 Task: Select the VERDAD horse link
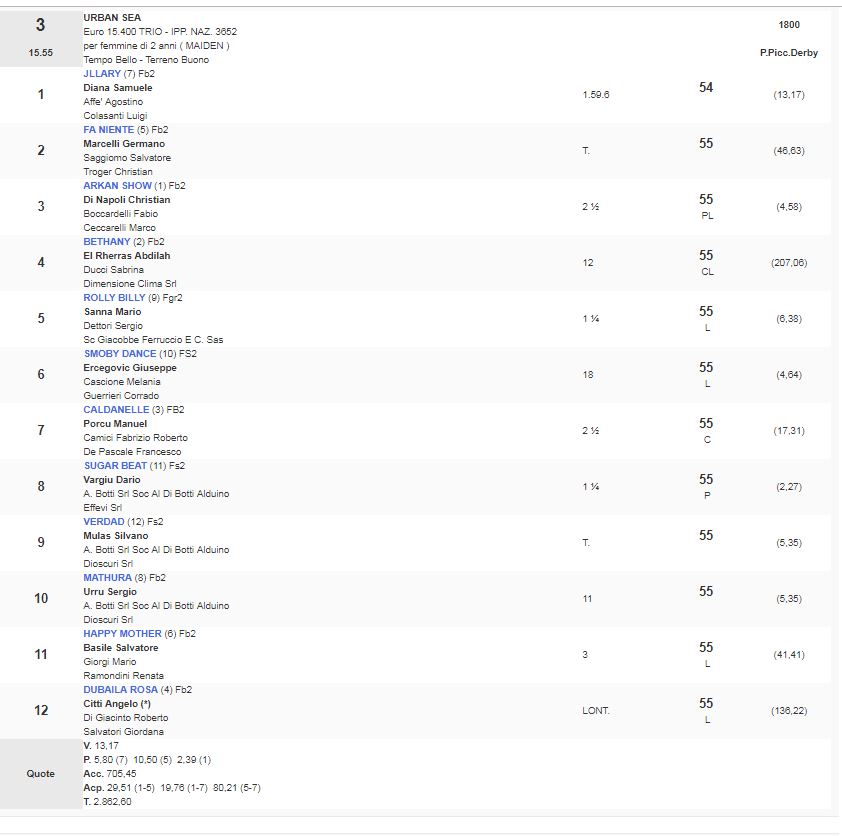pos(104,522)
